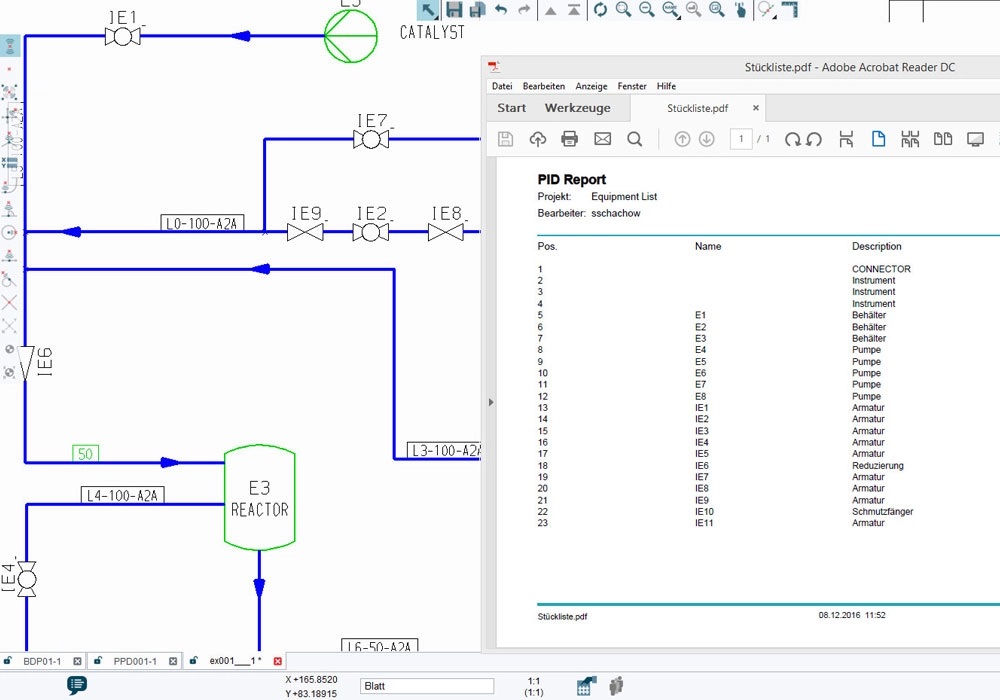Click the large gray X snap icon
The height and width of the screenshot is (700, 1000).
[x=10, y=302]
